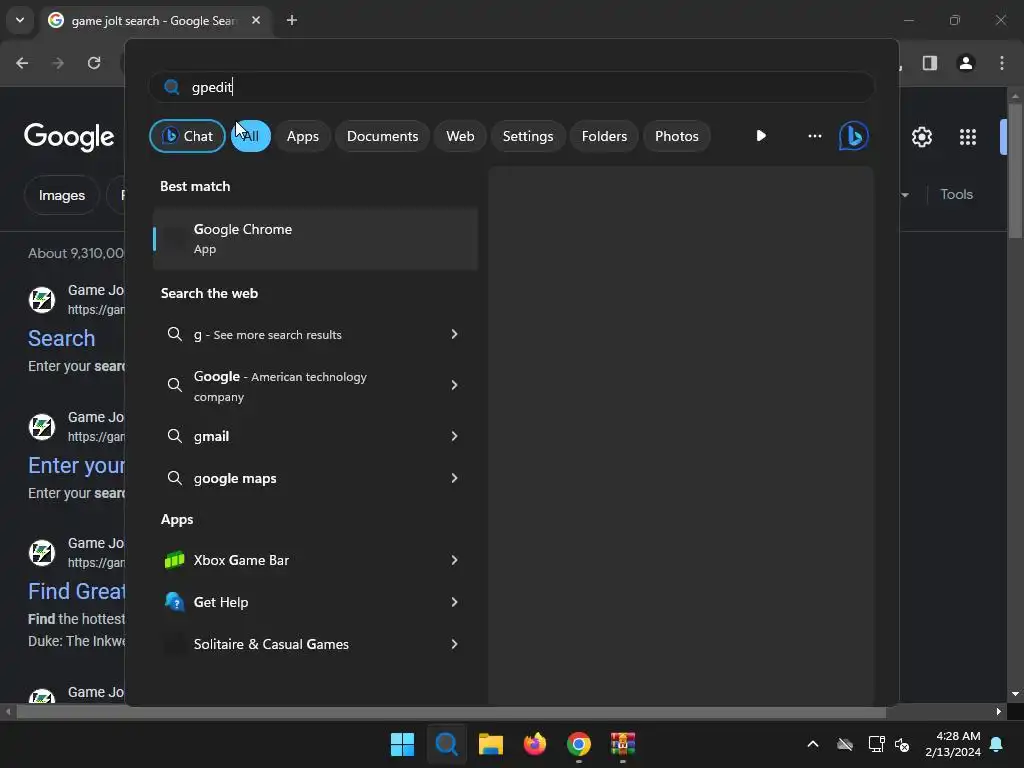The image size is (1024, 768).
Task: Open Google Chrome best match
Action: click(315, 238)
